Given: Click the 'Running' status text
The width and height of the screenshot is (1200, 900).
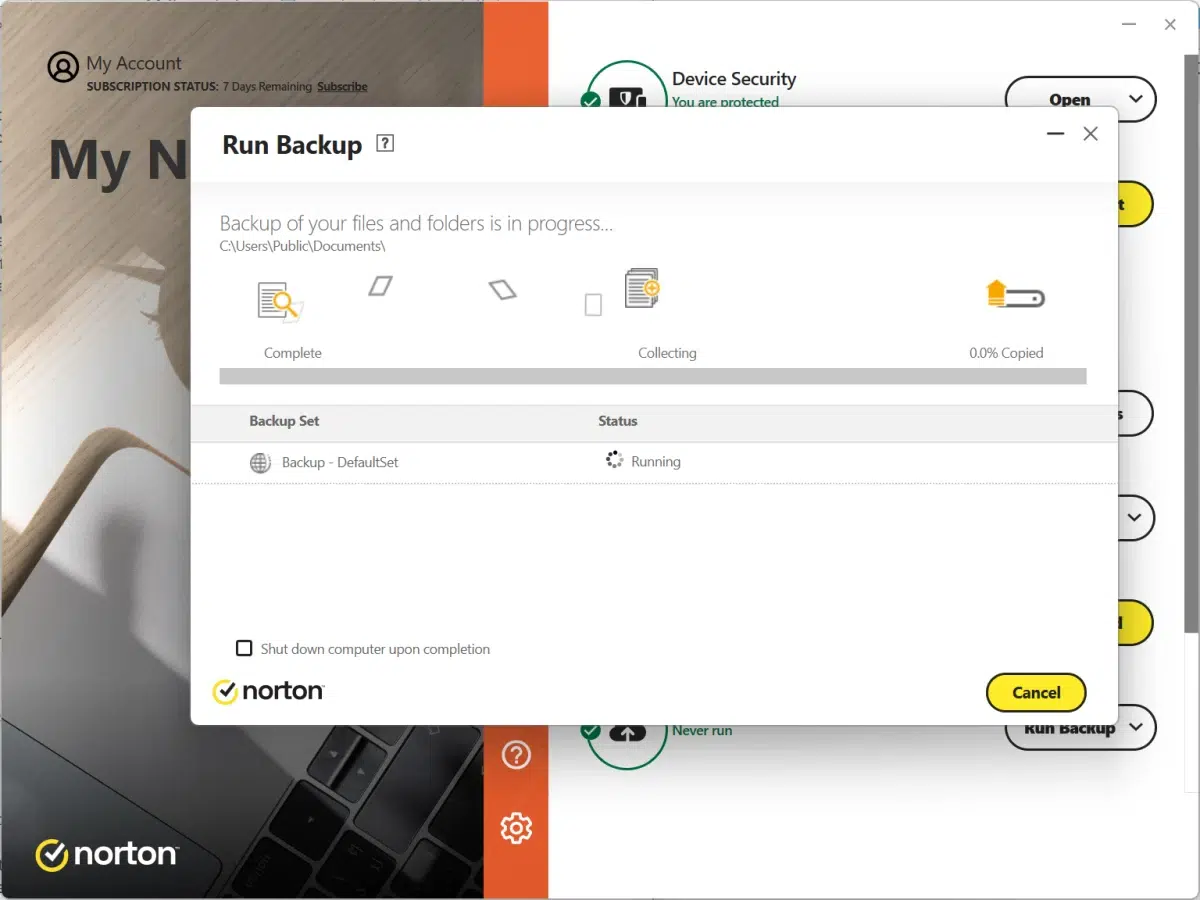Looking at the screenshot, I should point(656,462).
